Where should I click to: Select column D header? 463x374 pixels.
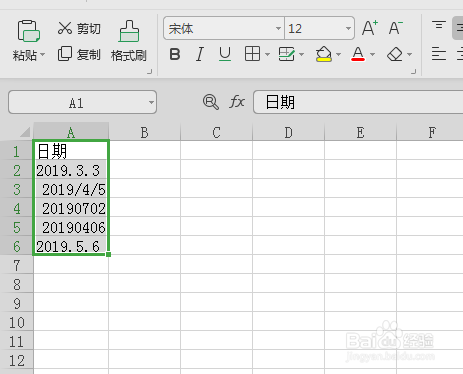coord(288,132)
